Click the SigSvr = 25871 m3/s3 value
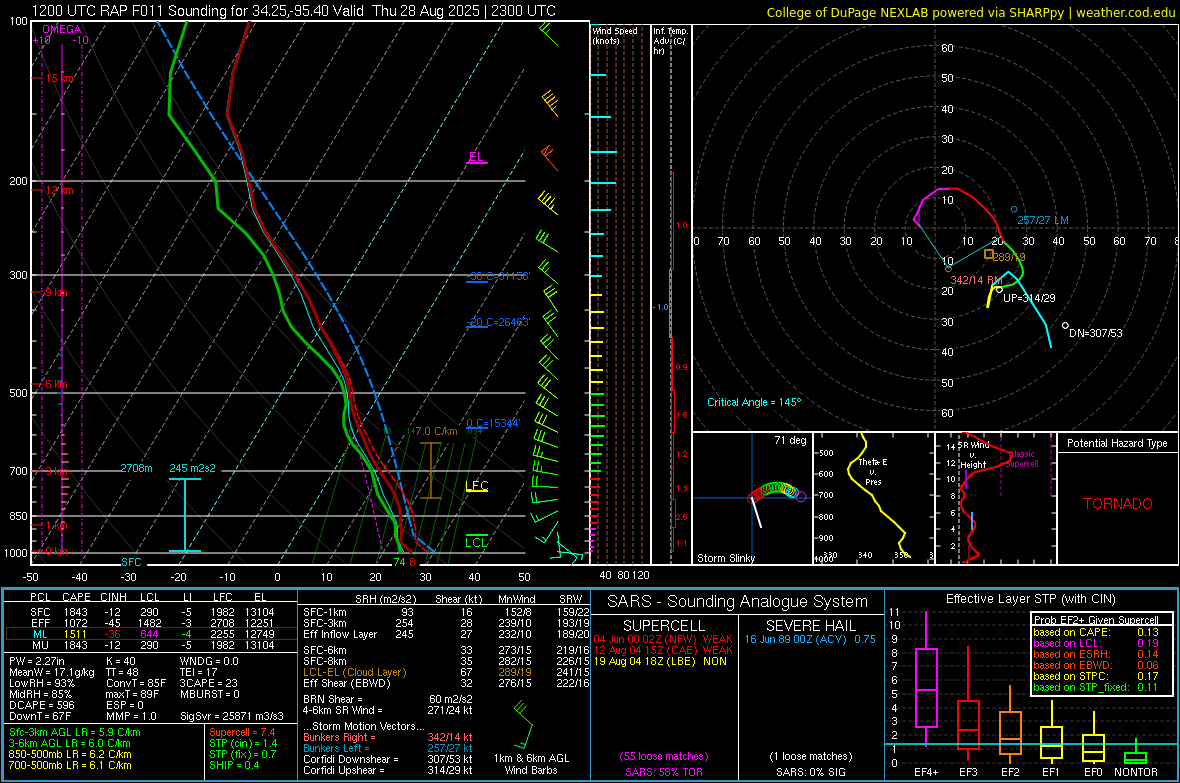The width and height of the screenshot is (1180, 783). pos(232,717)
